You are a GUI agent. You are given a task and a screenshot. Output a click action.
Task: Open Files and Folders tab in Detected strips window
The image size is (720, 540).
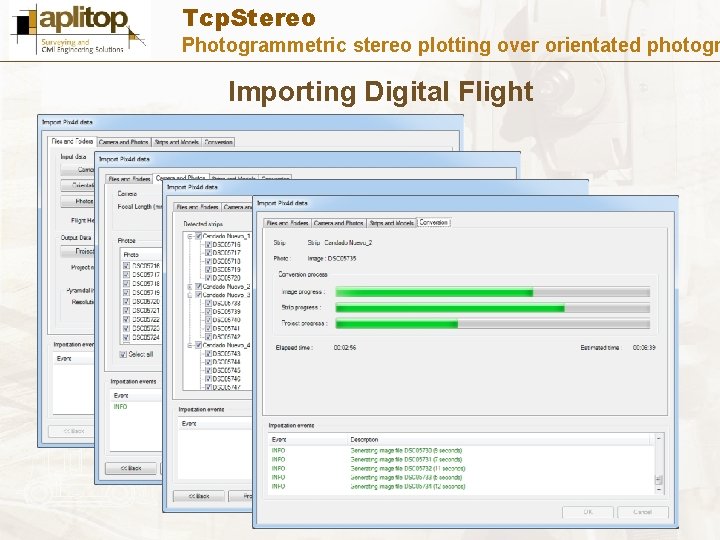(x=197, y=207)
